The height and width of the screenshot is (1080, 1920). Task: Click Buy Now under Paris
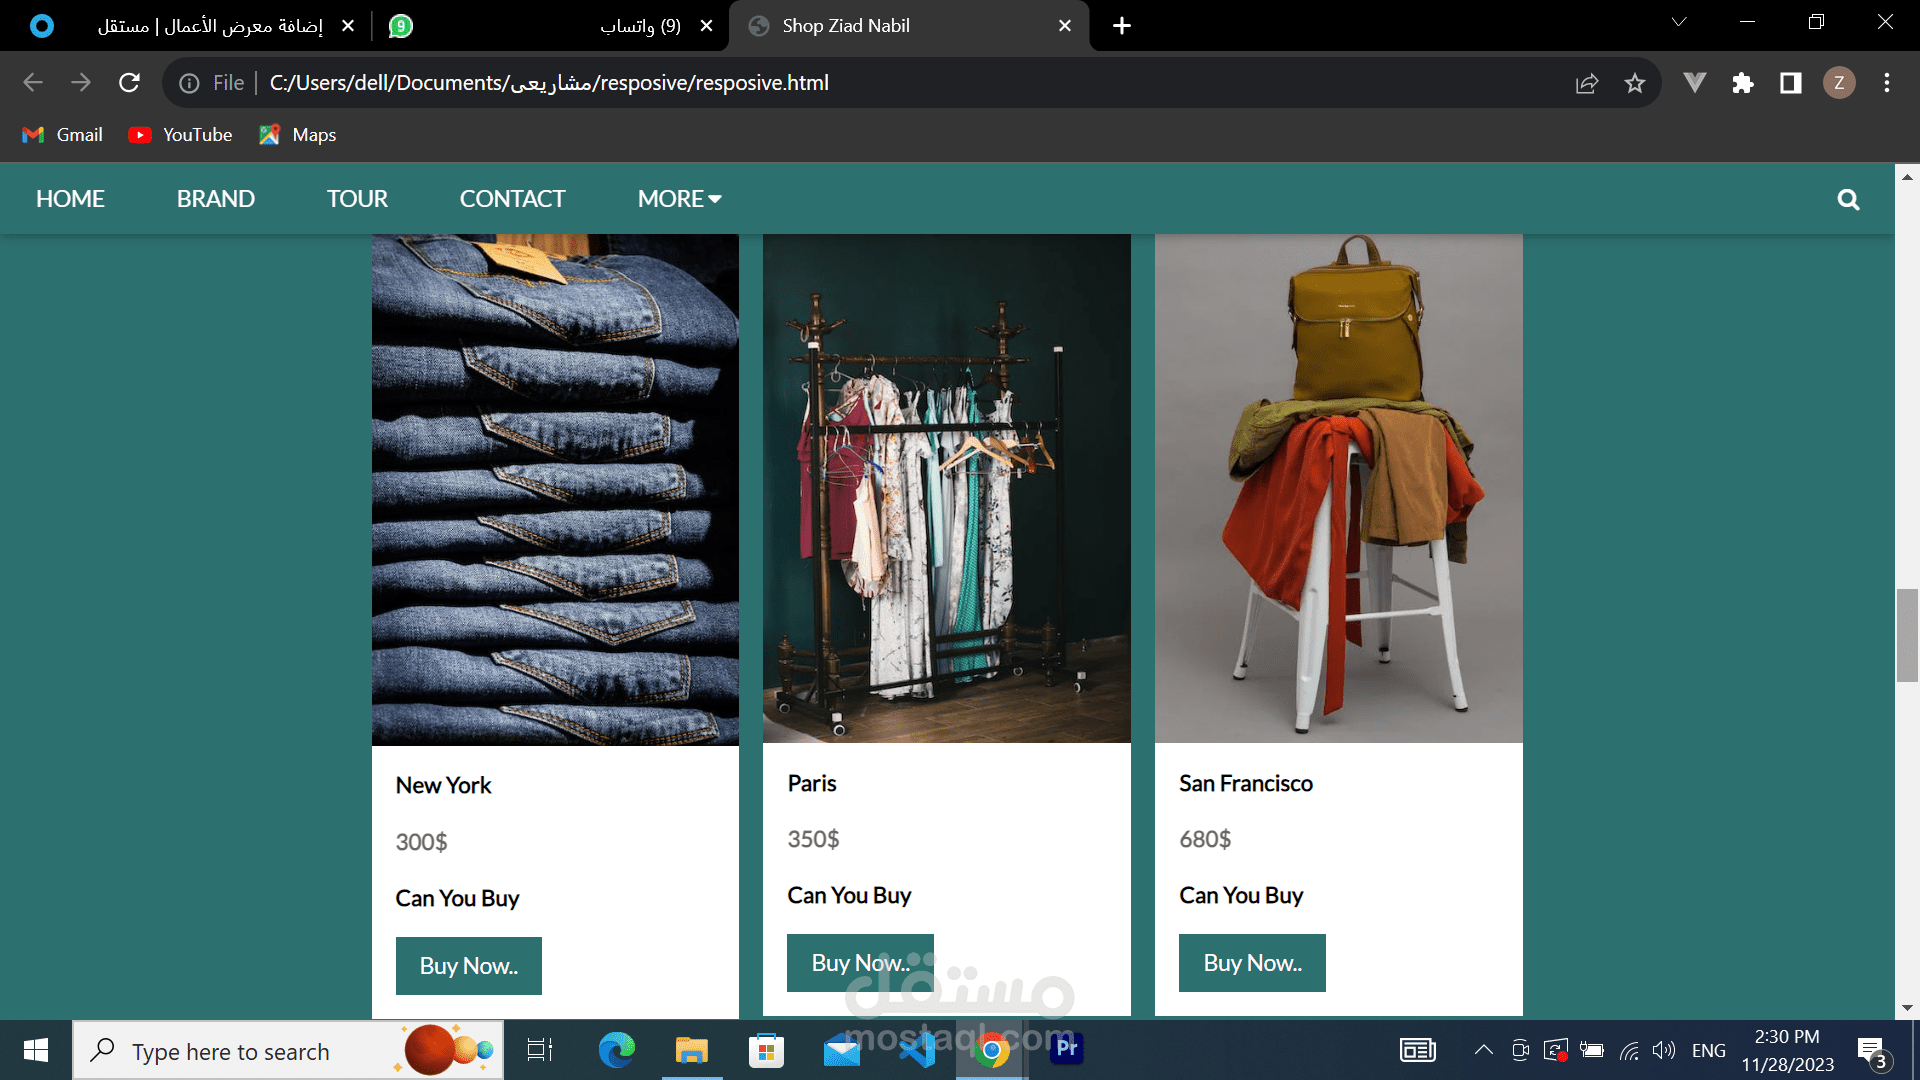860,963
